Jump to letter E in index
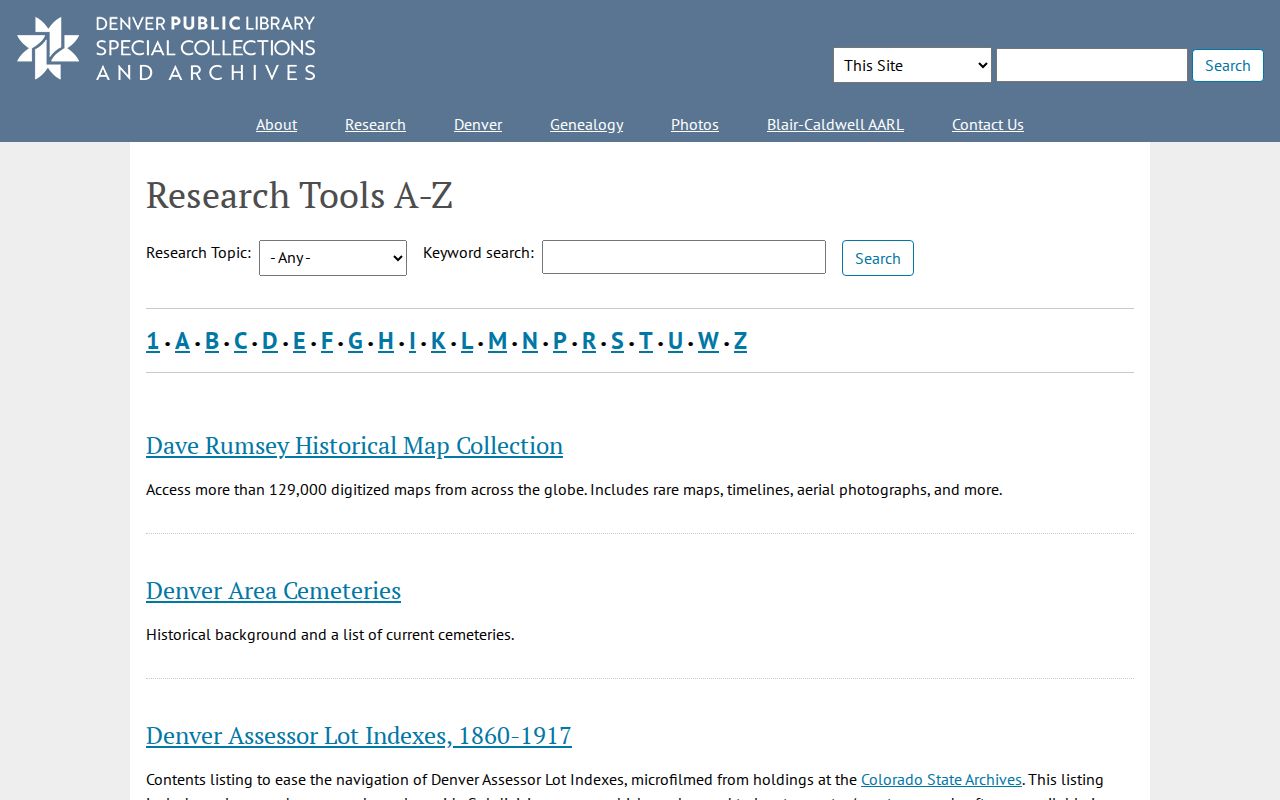The width and height of the screenshot is (1280, 800). pos(299,341)
